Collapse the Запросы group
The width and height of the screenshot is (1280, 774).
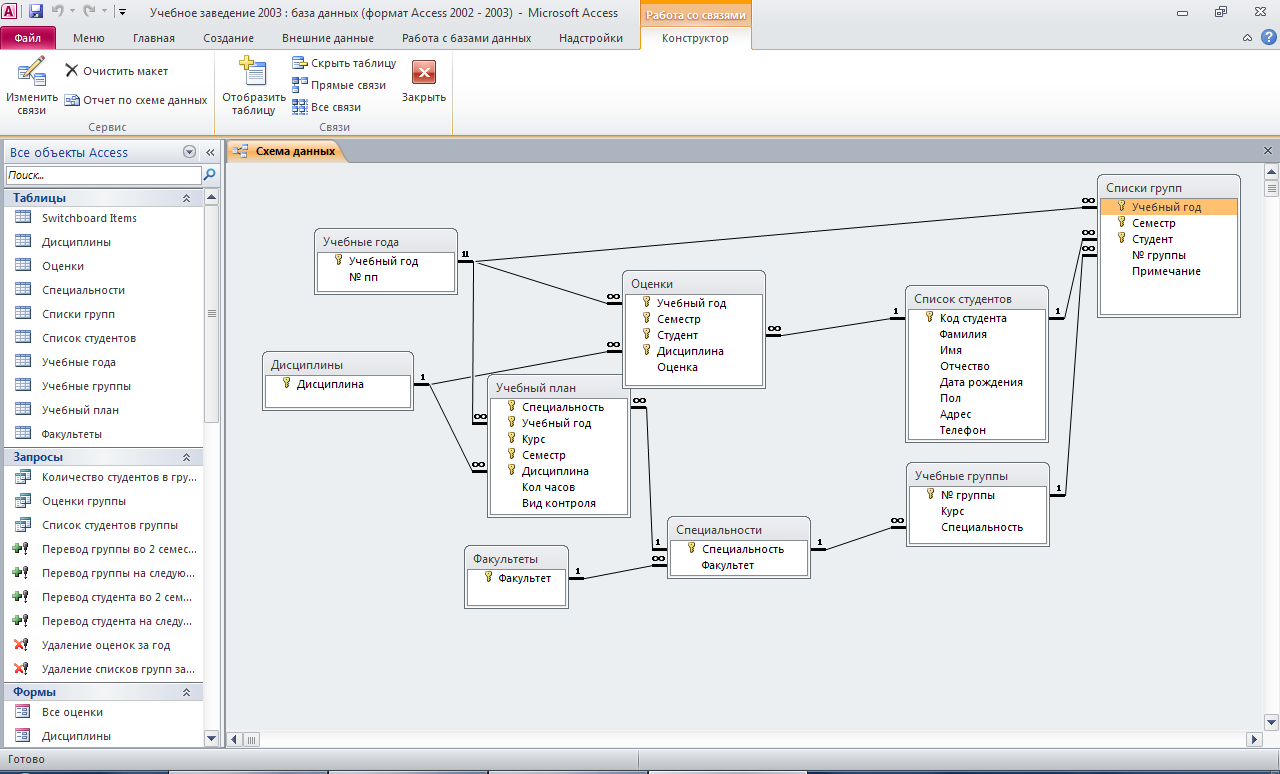186,456
